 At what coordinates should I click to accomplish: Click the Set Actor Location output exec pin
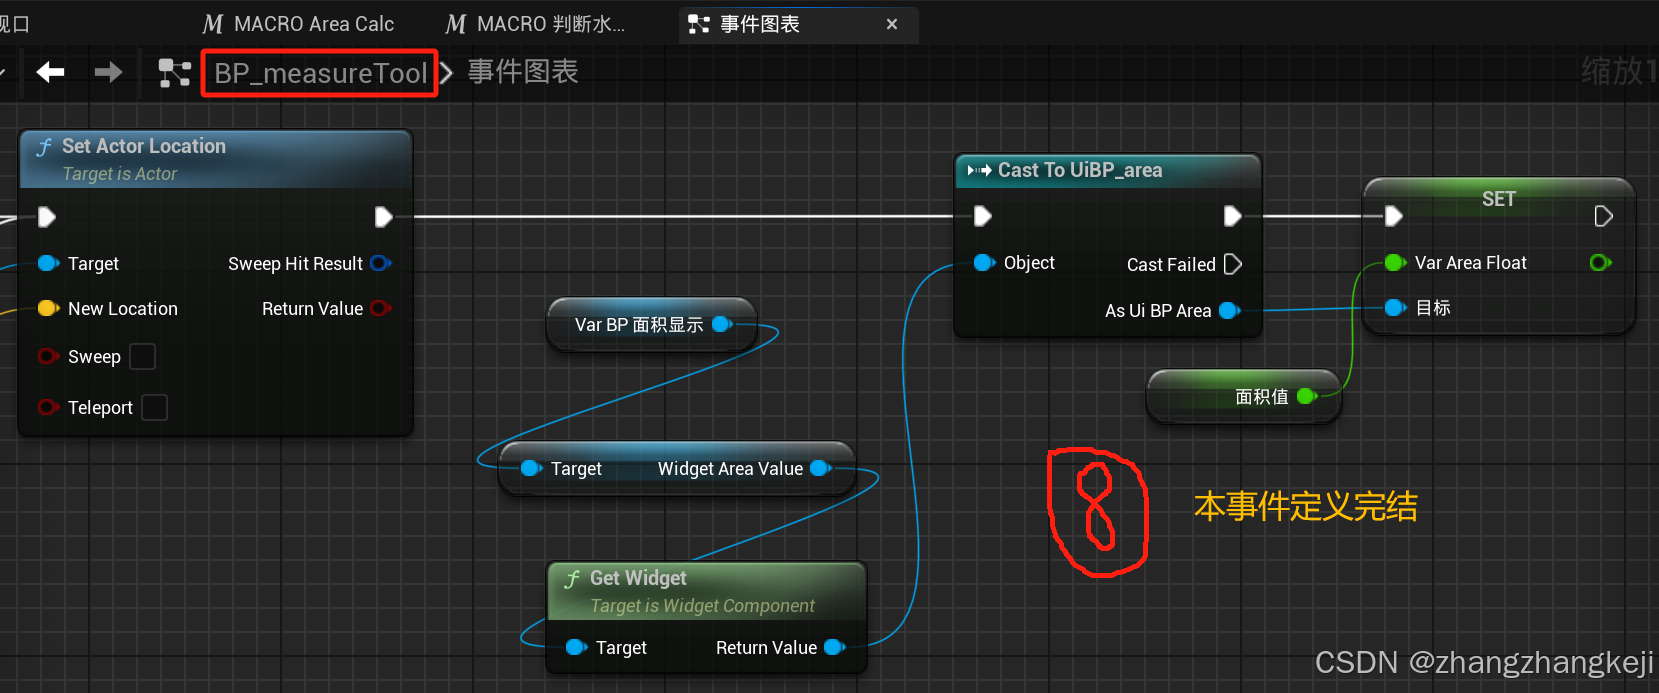tap(383, 217)
